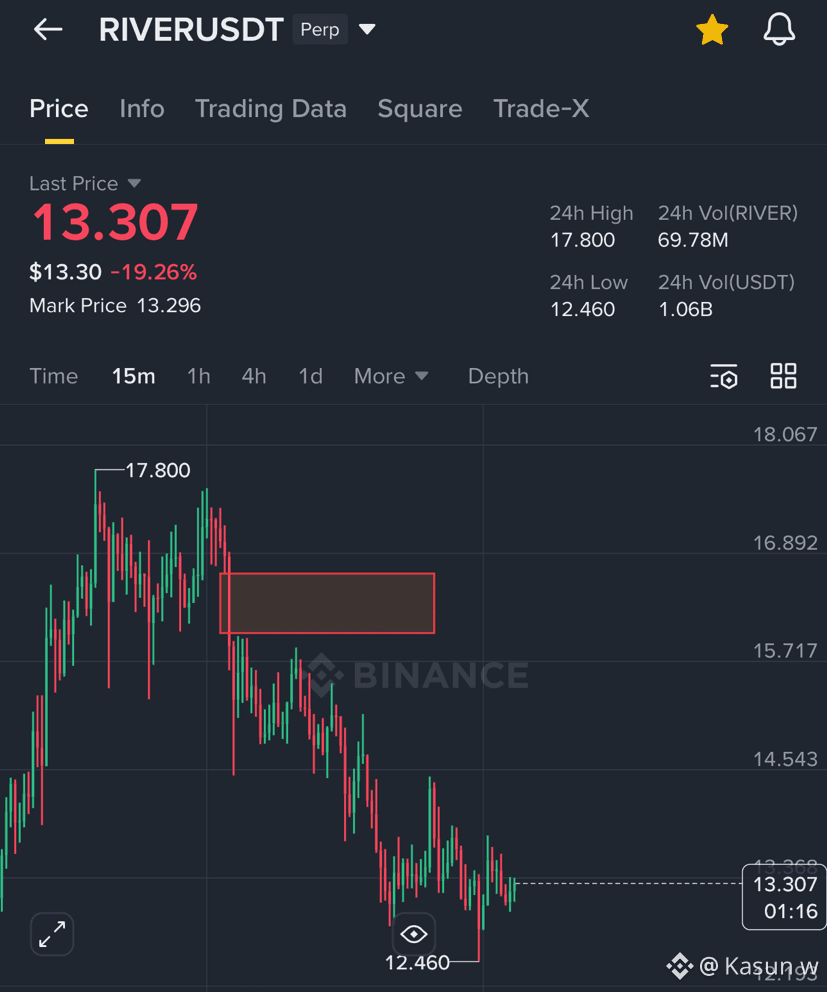This screenshot has height=992, width=827.
Task: Click the 24h Vol(RIVER) value 69.78M
Action: tap(693, 240)
